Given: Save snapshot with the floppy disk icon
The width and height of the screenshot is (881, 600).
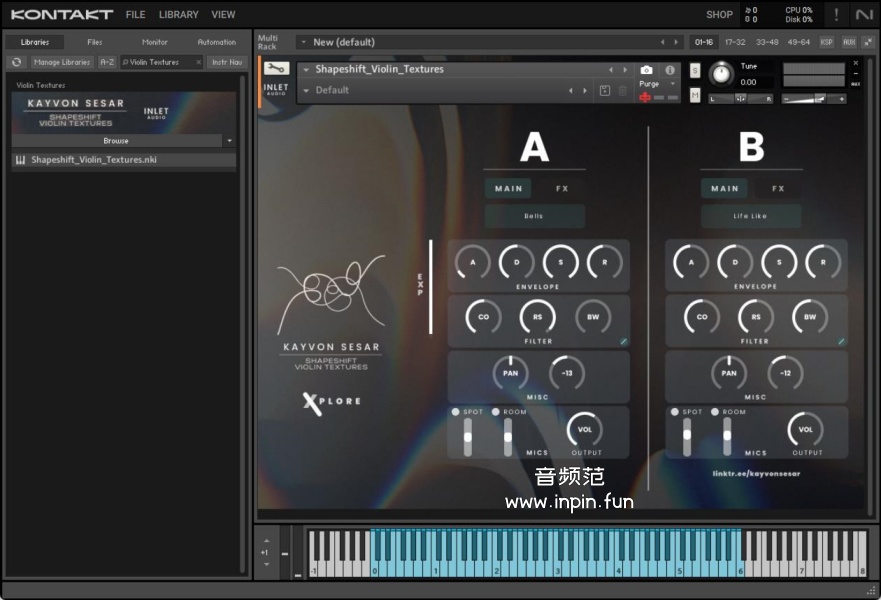Looking at the screenshot, I should [604, 90].
